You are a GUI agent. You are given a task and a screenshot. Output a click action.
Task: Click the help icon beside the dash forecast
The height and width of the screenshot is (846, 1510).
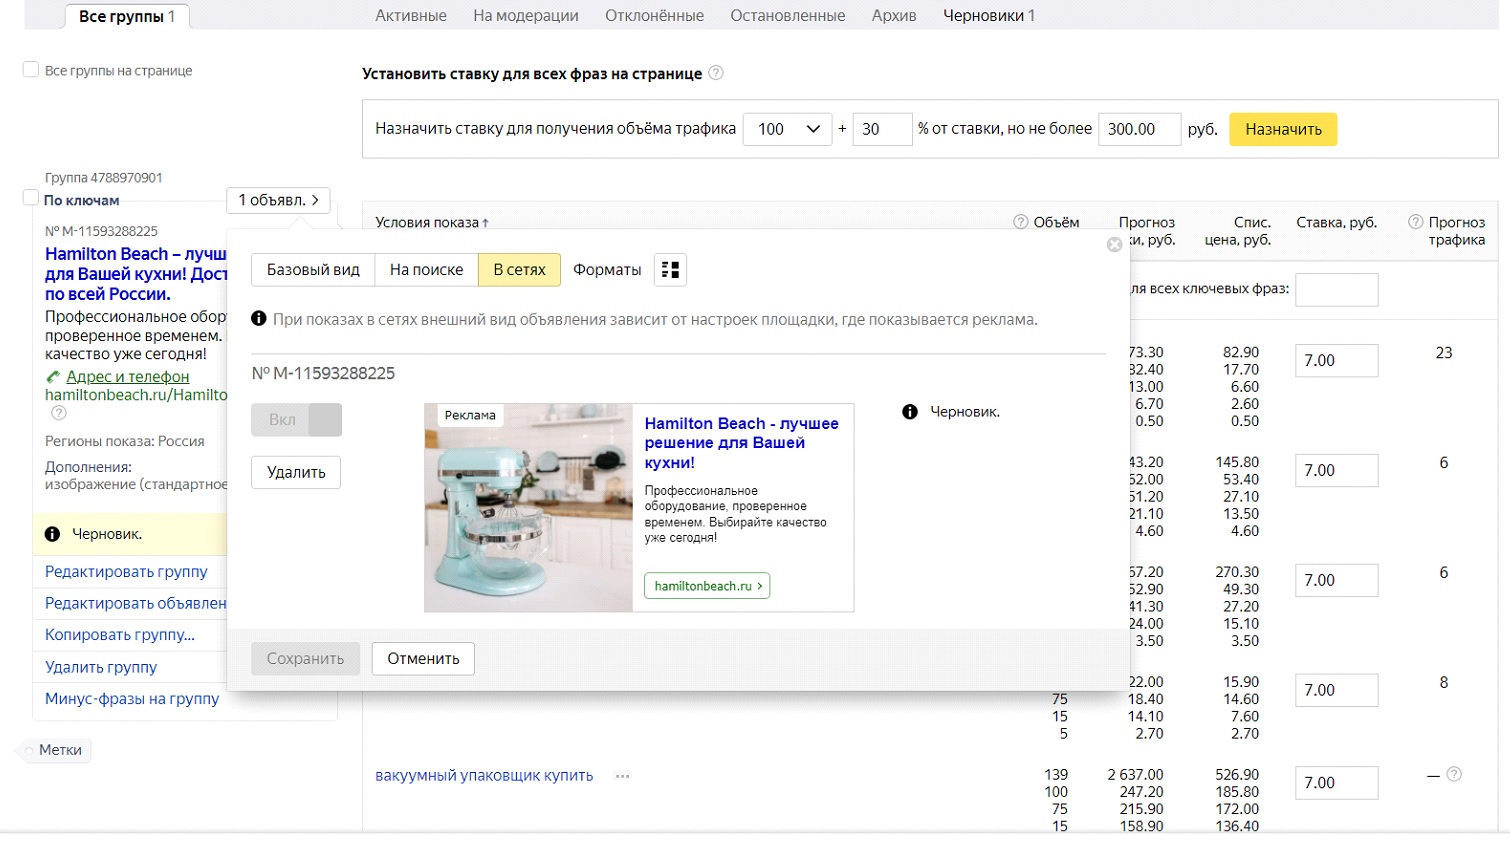coord(1454,774)
